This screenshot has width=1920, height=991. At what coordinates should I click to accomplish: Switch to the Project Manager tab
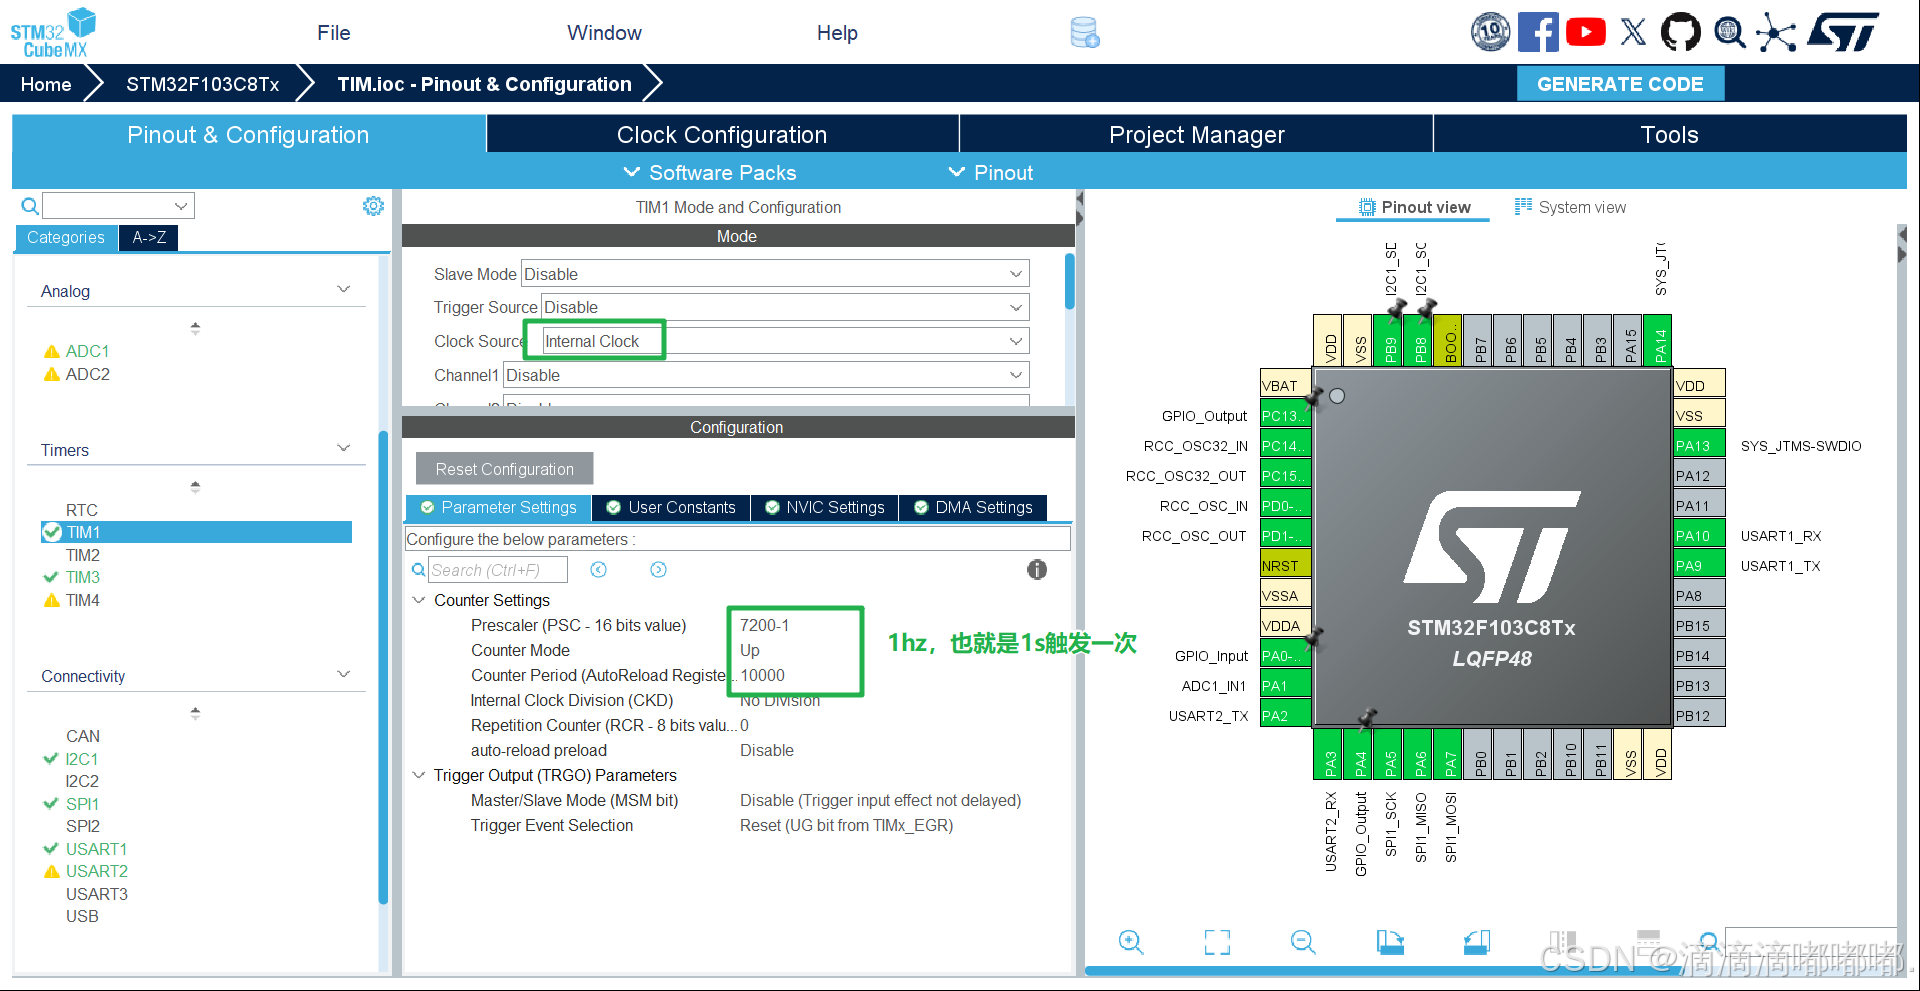click(1196, 135)
